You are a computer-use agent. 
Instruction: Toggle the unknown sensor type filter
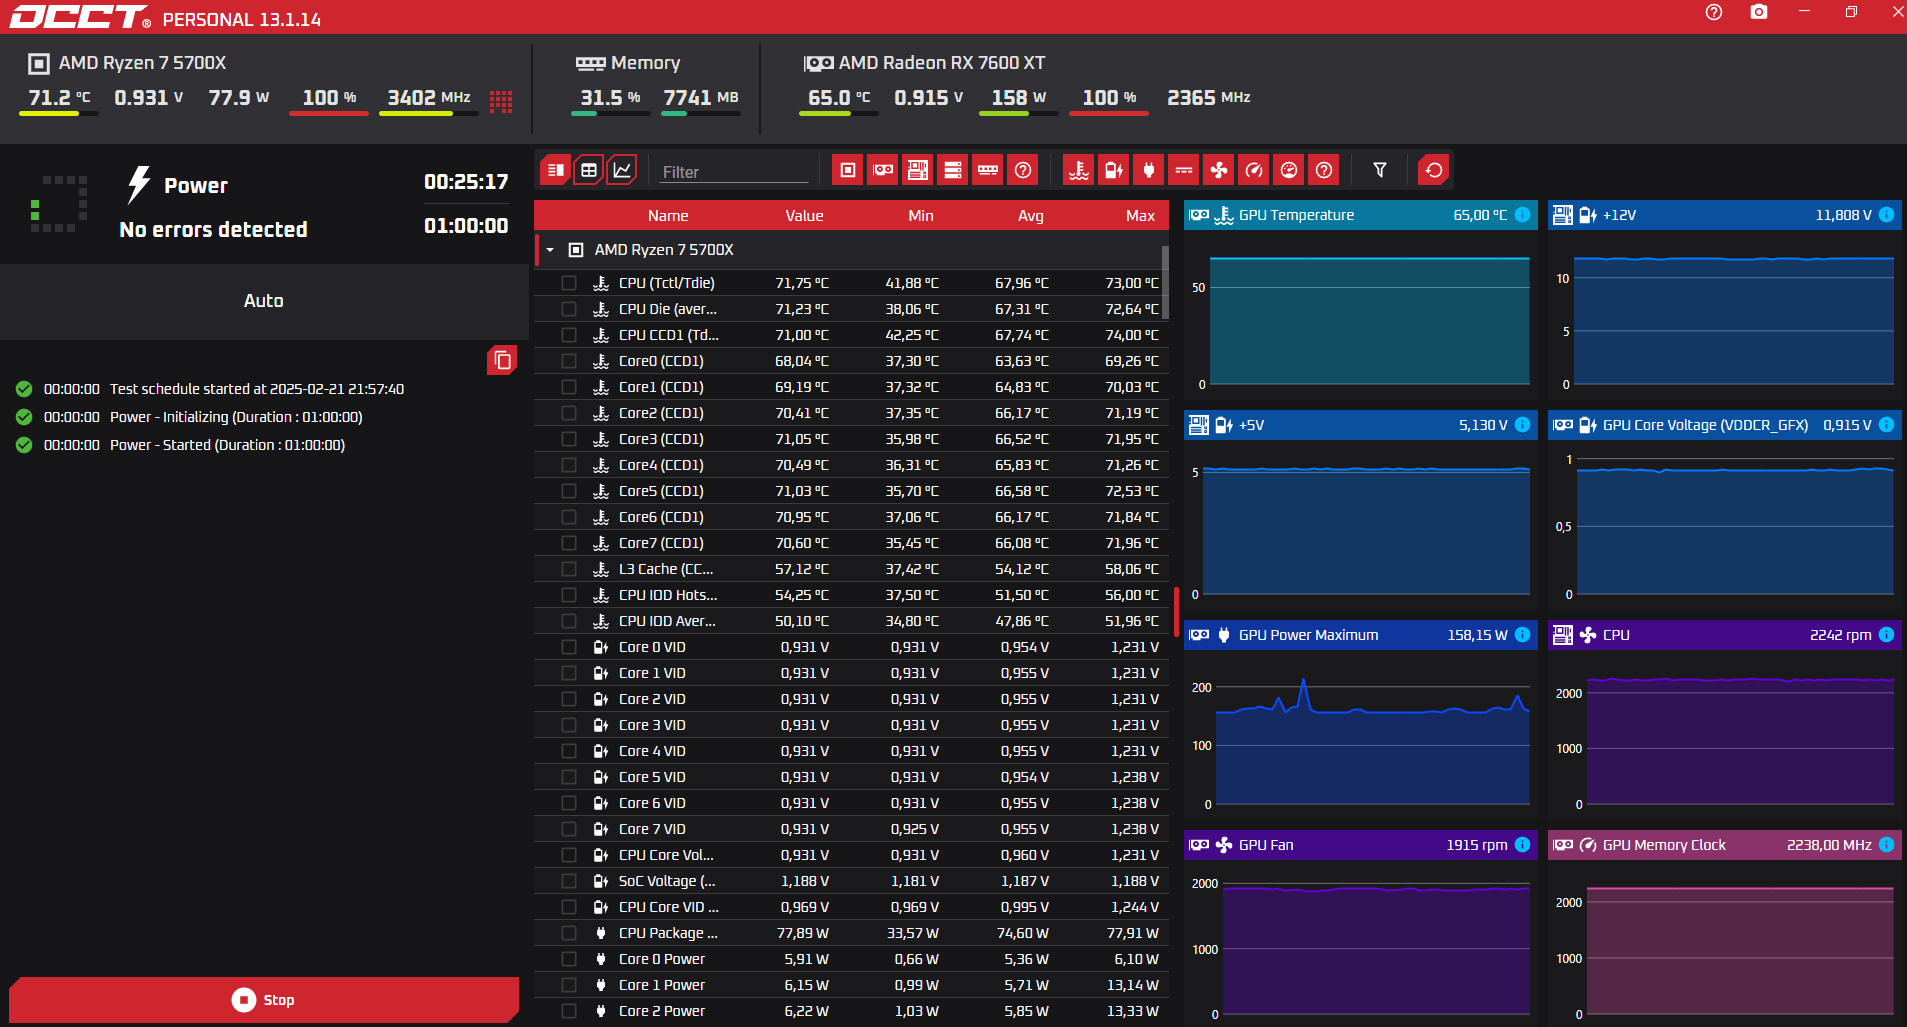[1324, 170]
